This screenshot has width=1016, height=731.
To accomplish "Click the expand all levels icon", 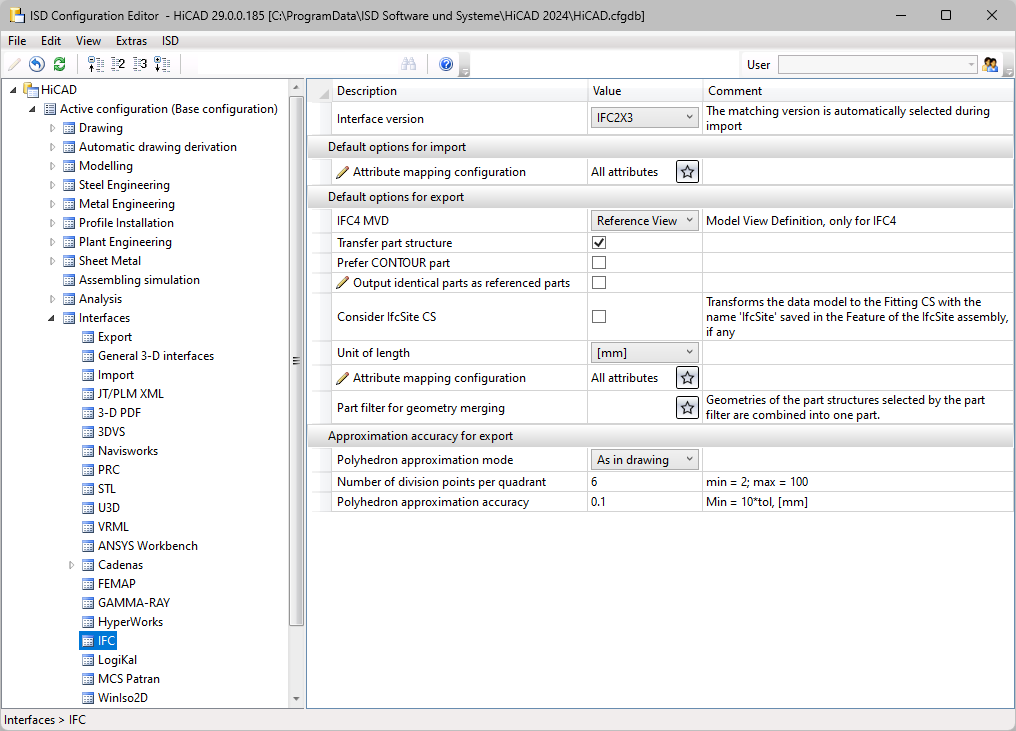I will pos(162,64).
